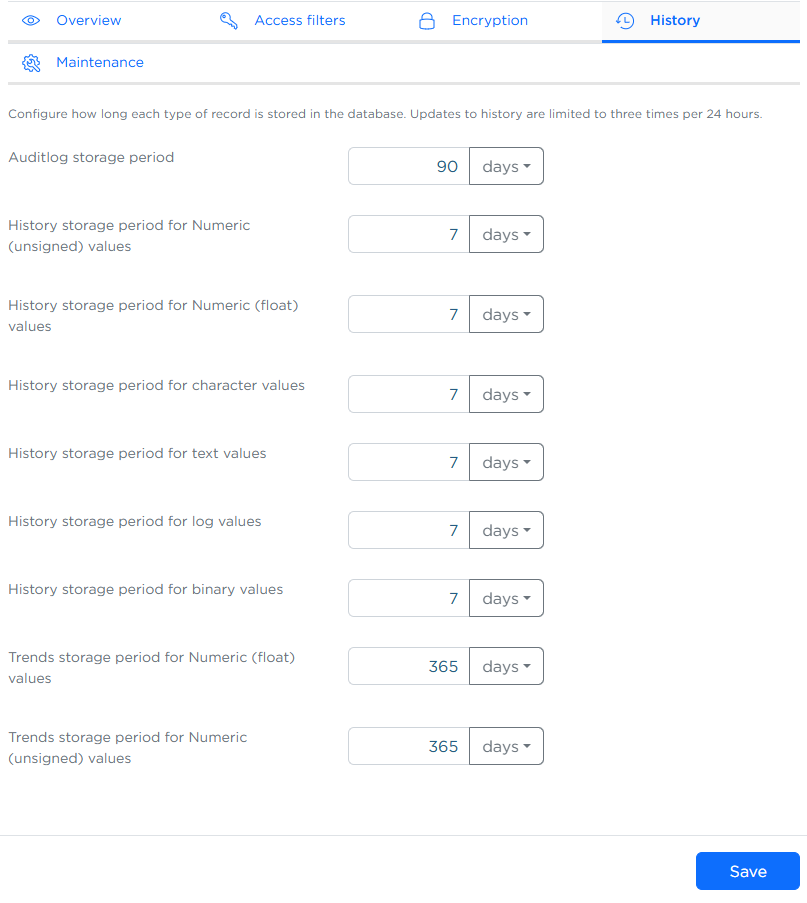Change units for log values history period
The height and width of the screenshot is (903, 807).
506,531
